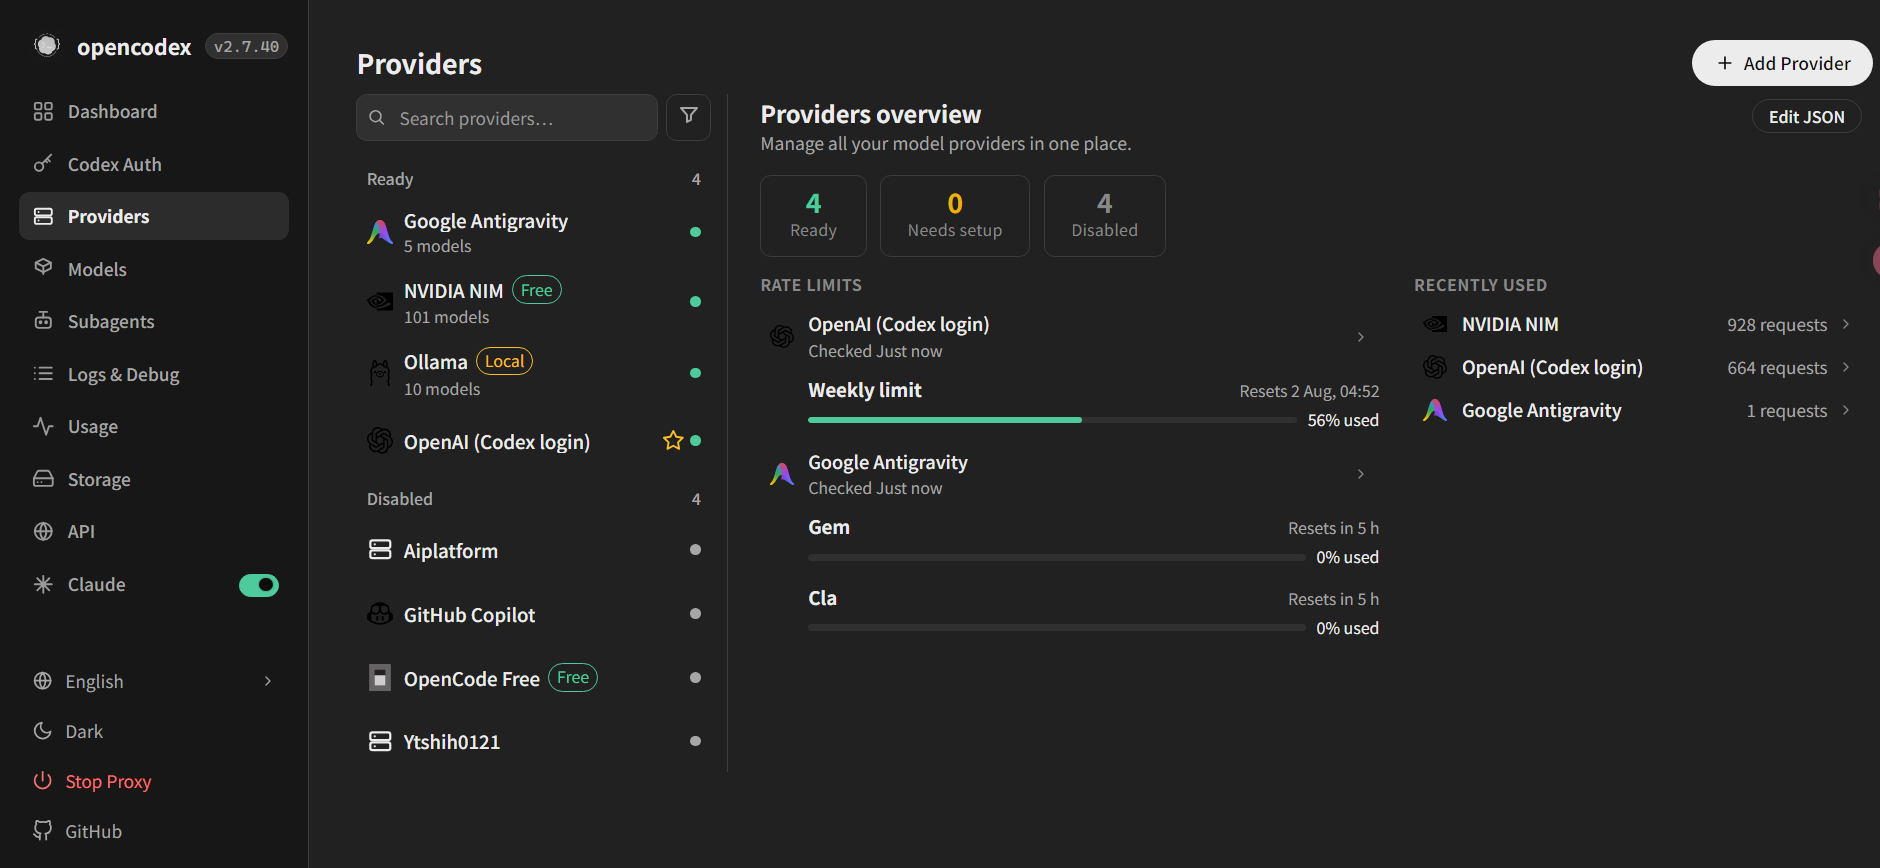Click OpenCode Free disabled status dot
1880x868 pixels.
pyautogui.click(x=695, y=677)
